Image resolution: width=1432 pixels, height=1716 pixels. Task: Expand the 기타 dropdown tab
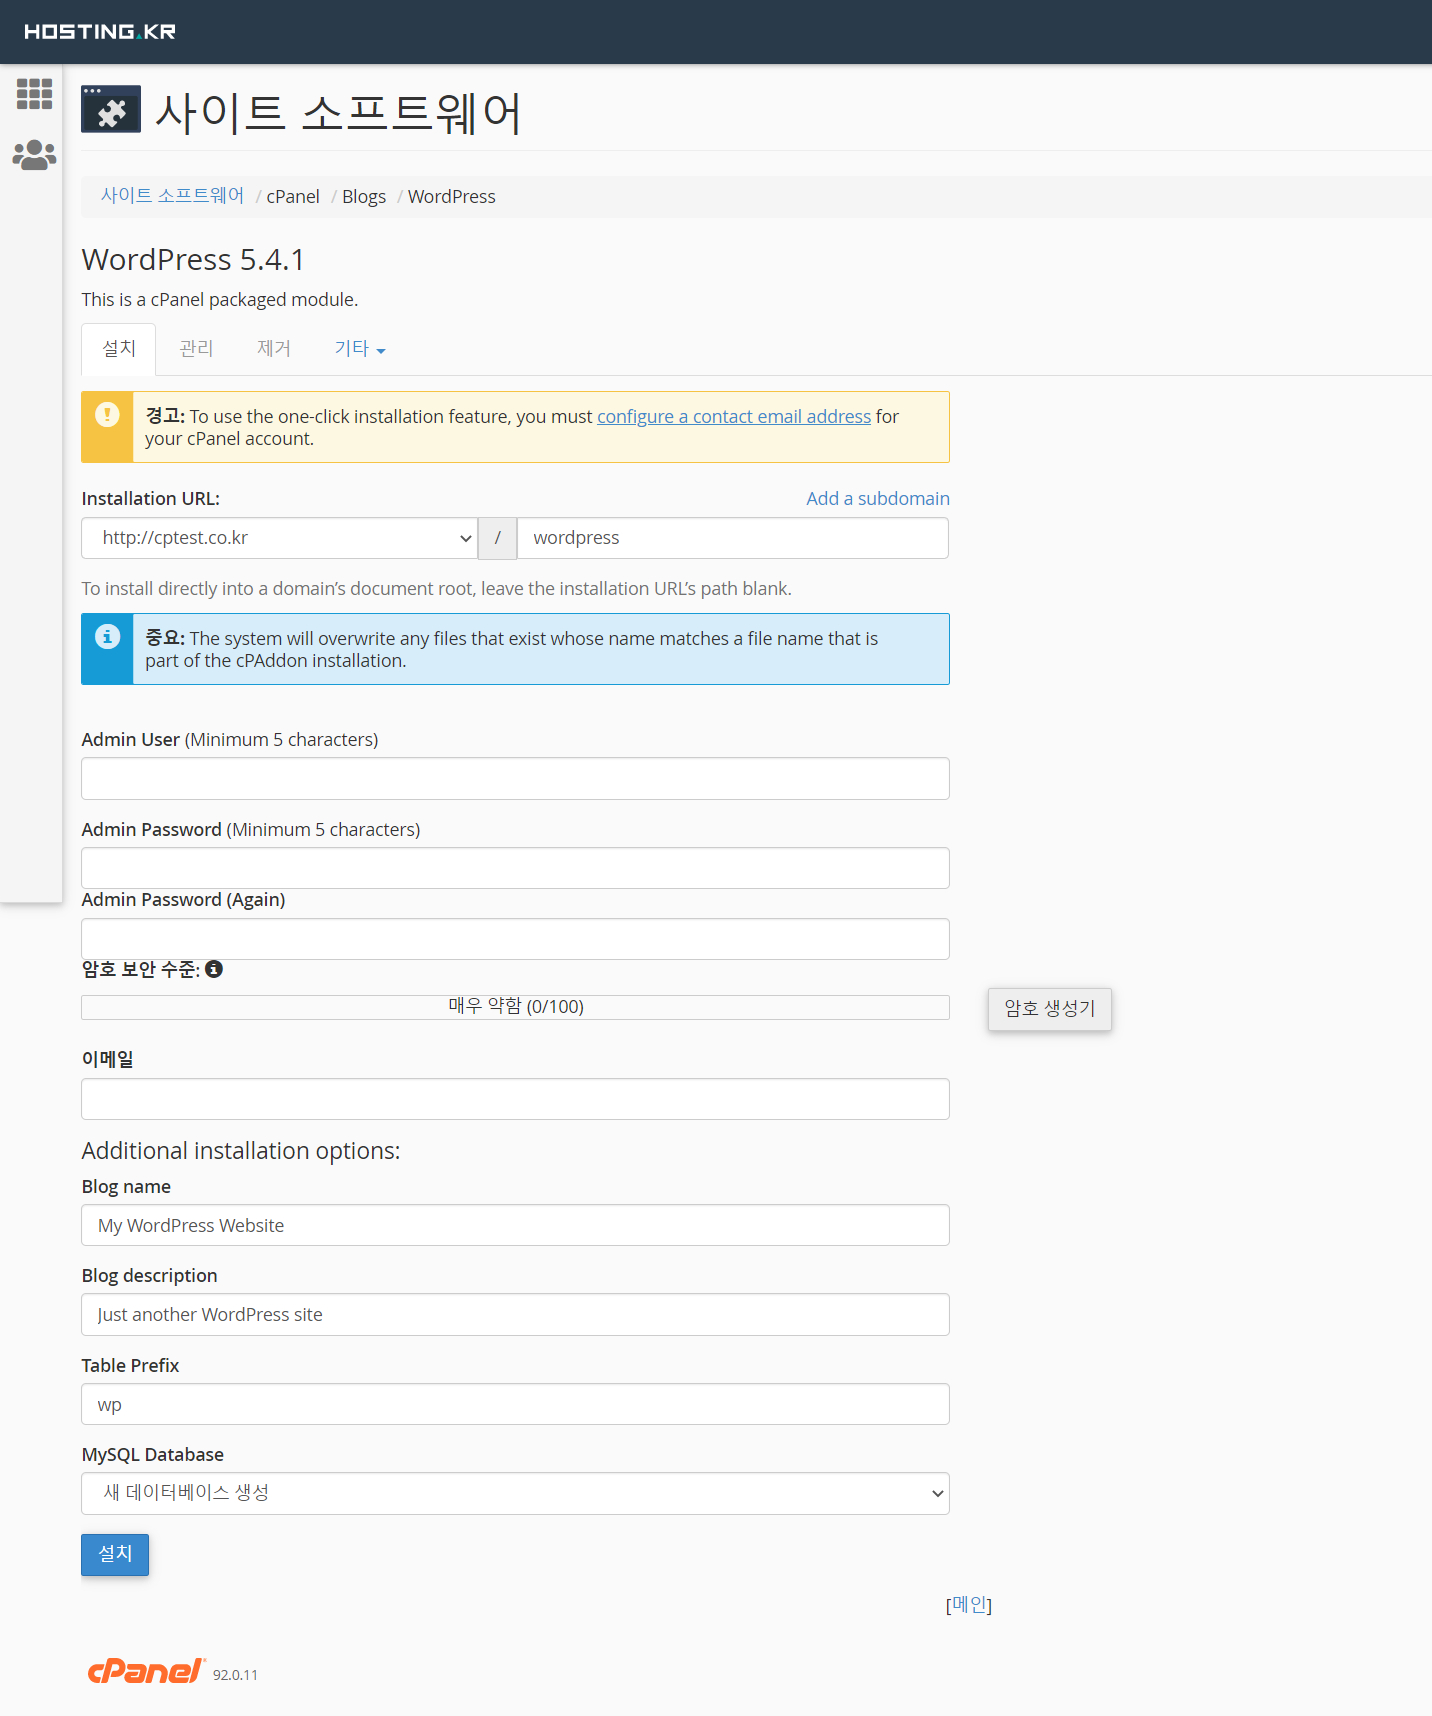360,349
